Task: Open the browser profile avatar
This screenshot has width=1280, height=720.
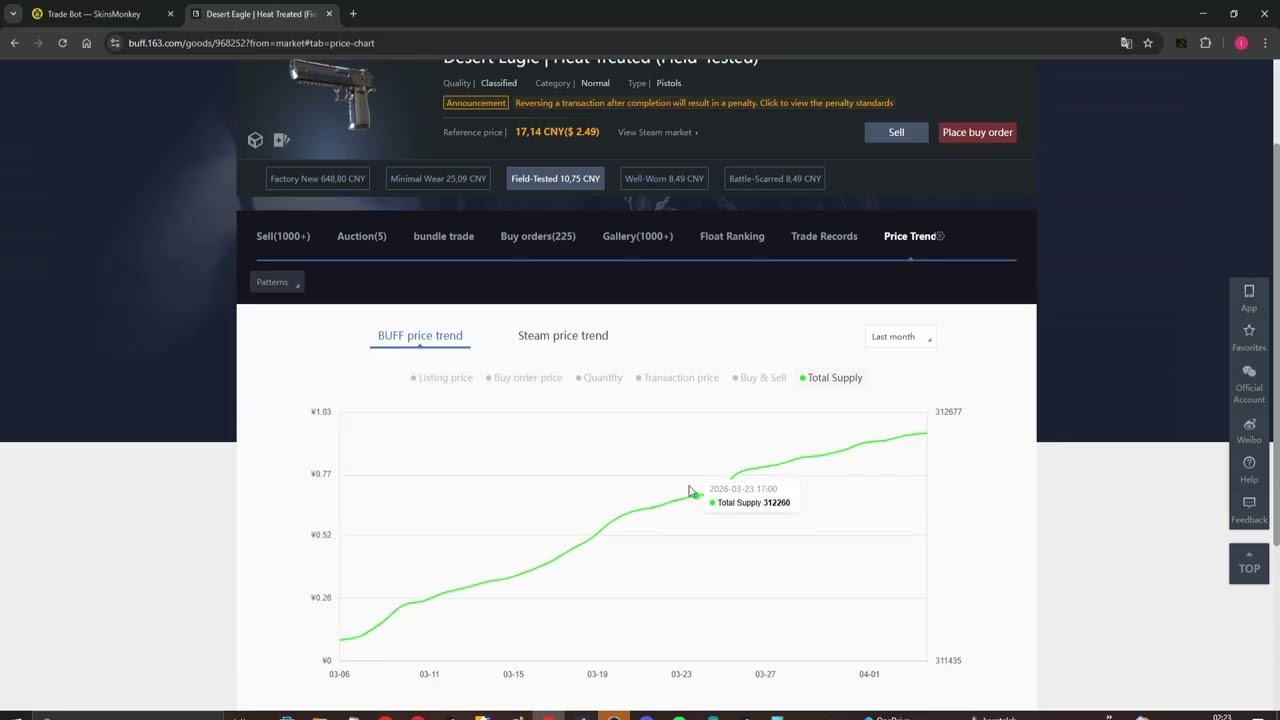Action: click(x=1241, y=43)
